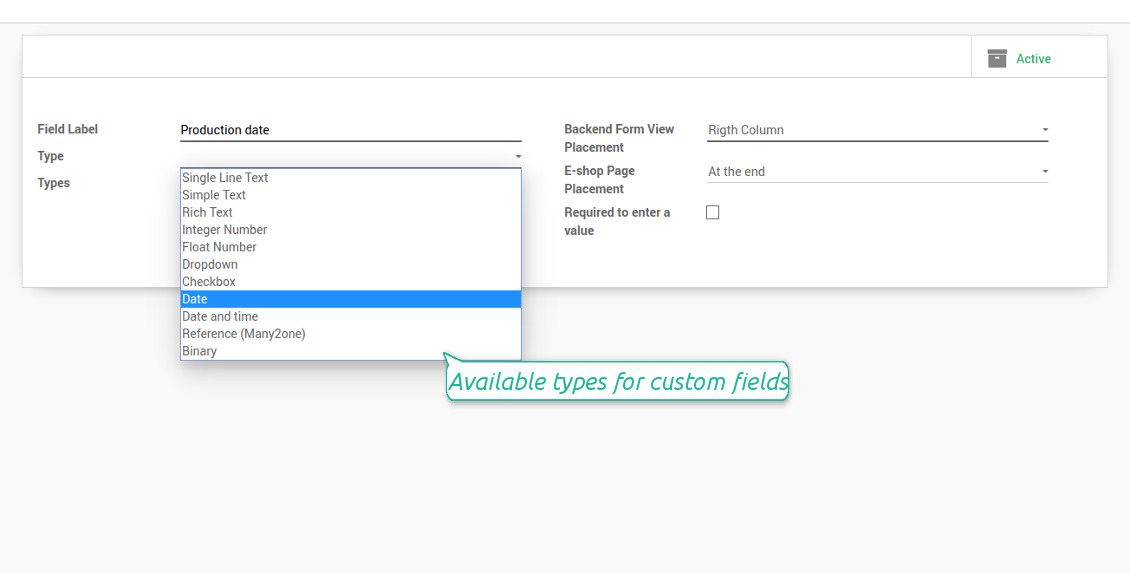Image resolution: width=1130 pixels, height=573 pixels.
Task: Choose Simple Text from the list
Action: [x=350, y=195]
